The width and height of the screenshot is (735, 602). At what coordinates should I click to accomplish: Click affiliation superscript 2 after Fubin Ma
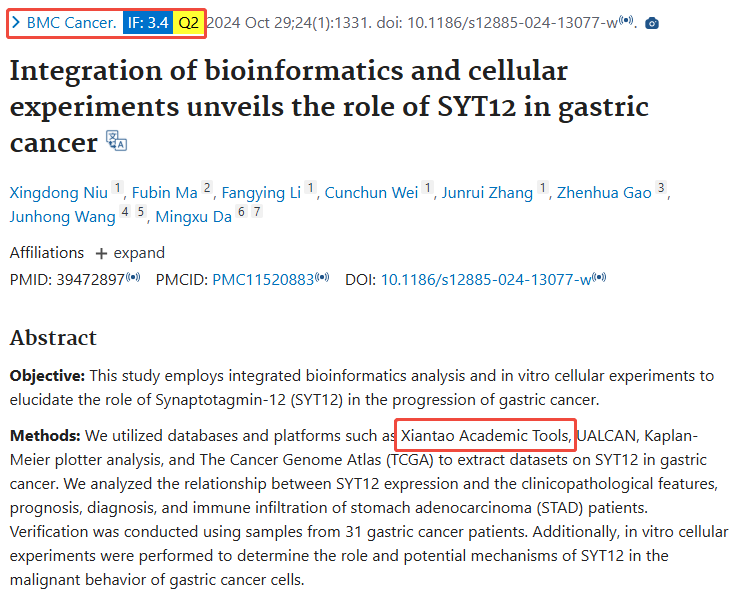[x=207, y=188]
